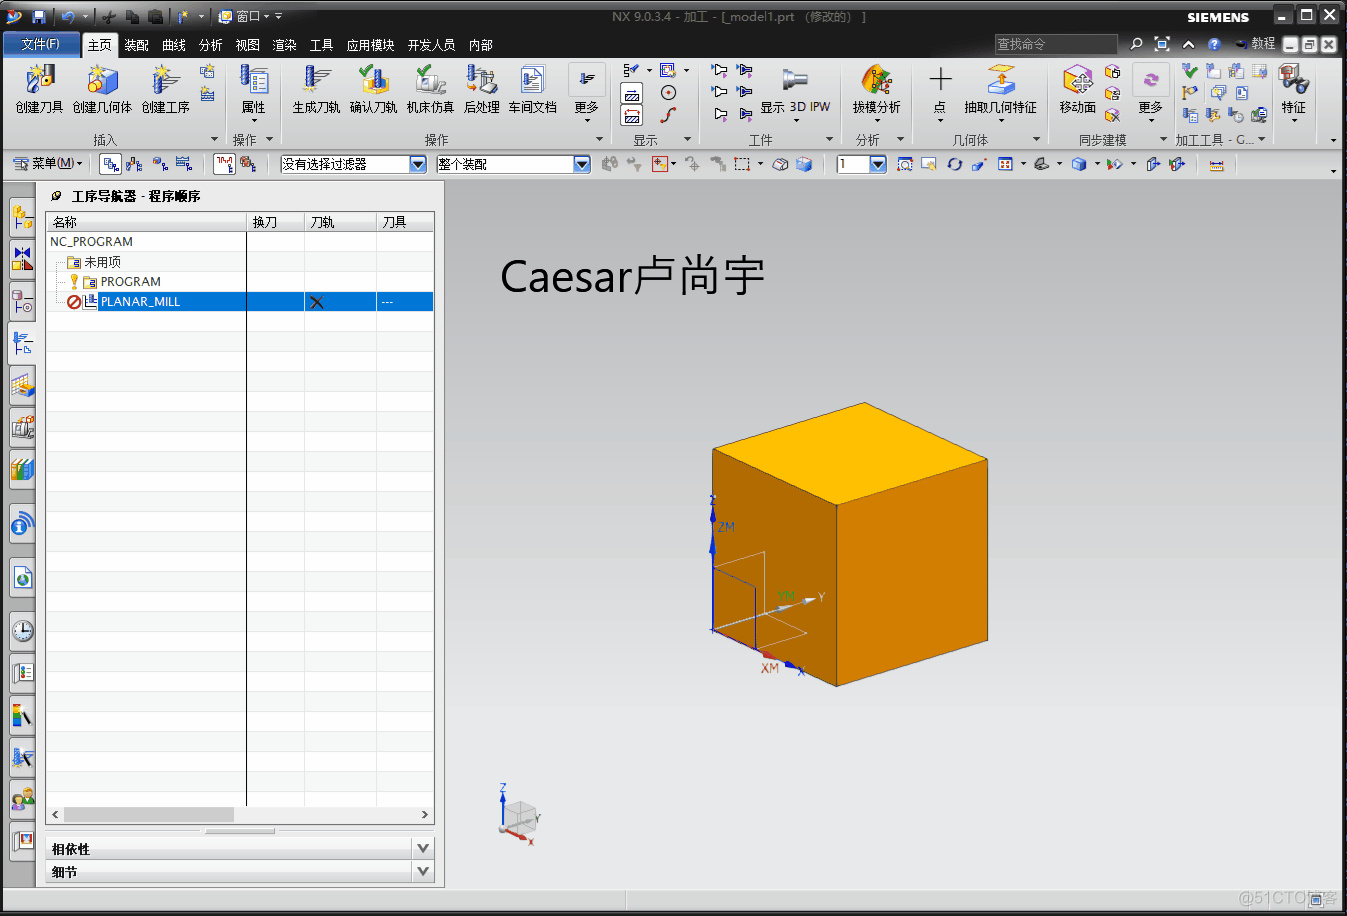Image resolution: width=1347 pixels, height=916 pixels.
Task: Click the Insert (插入) group expander arrow
Action: pyautogui.click(x=214, y=139)
